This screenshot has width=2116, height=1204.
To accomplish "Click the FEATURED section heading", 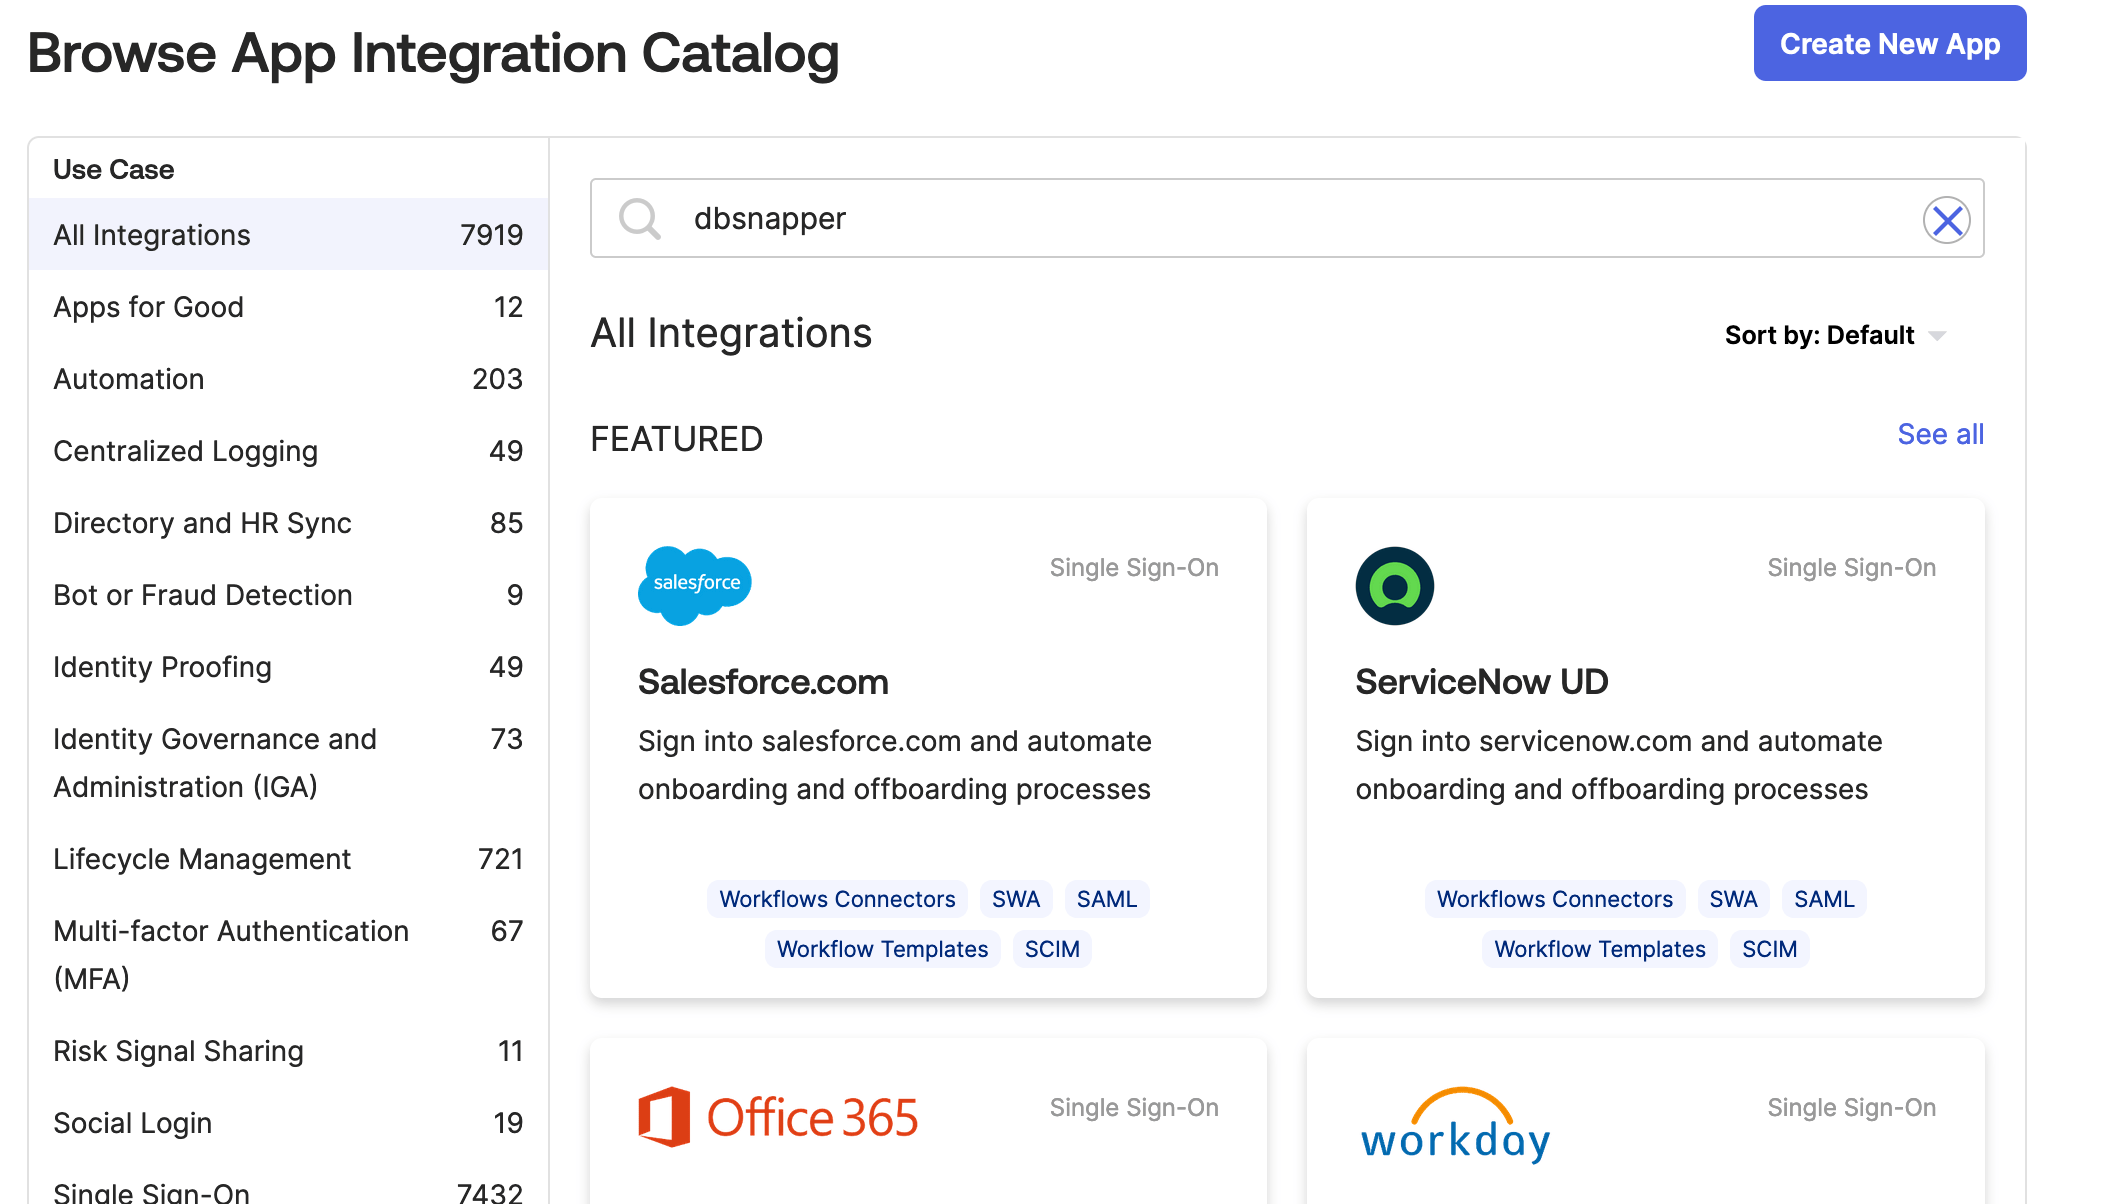I will tap(676, 439).
